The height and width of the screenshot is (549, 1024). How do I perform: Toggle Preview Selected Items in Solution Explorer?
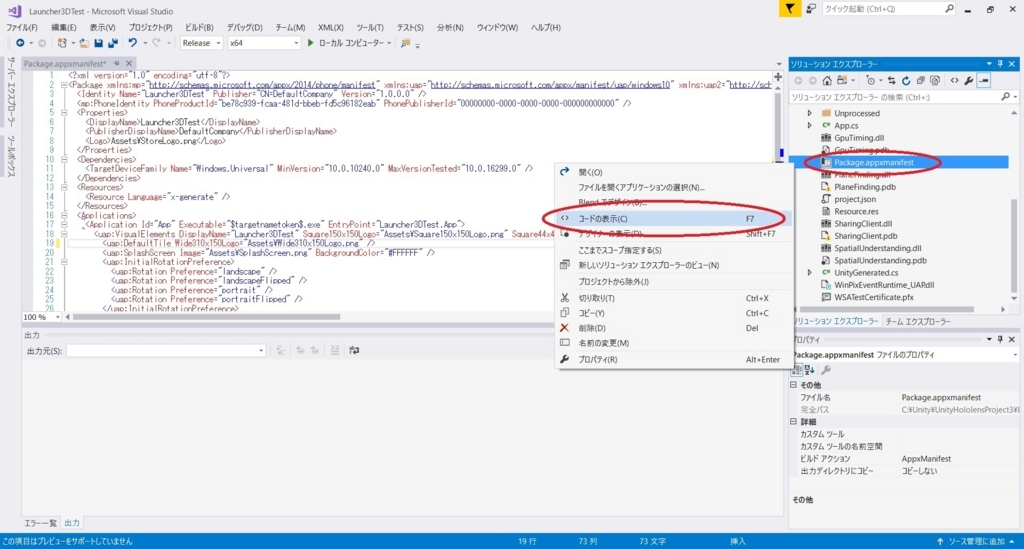click(x=984, y=81)
